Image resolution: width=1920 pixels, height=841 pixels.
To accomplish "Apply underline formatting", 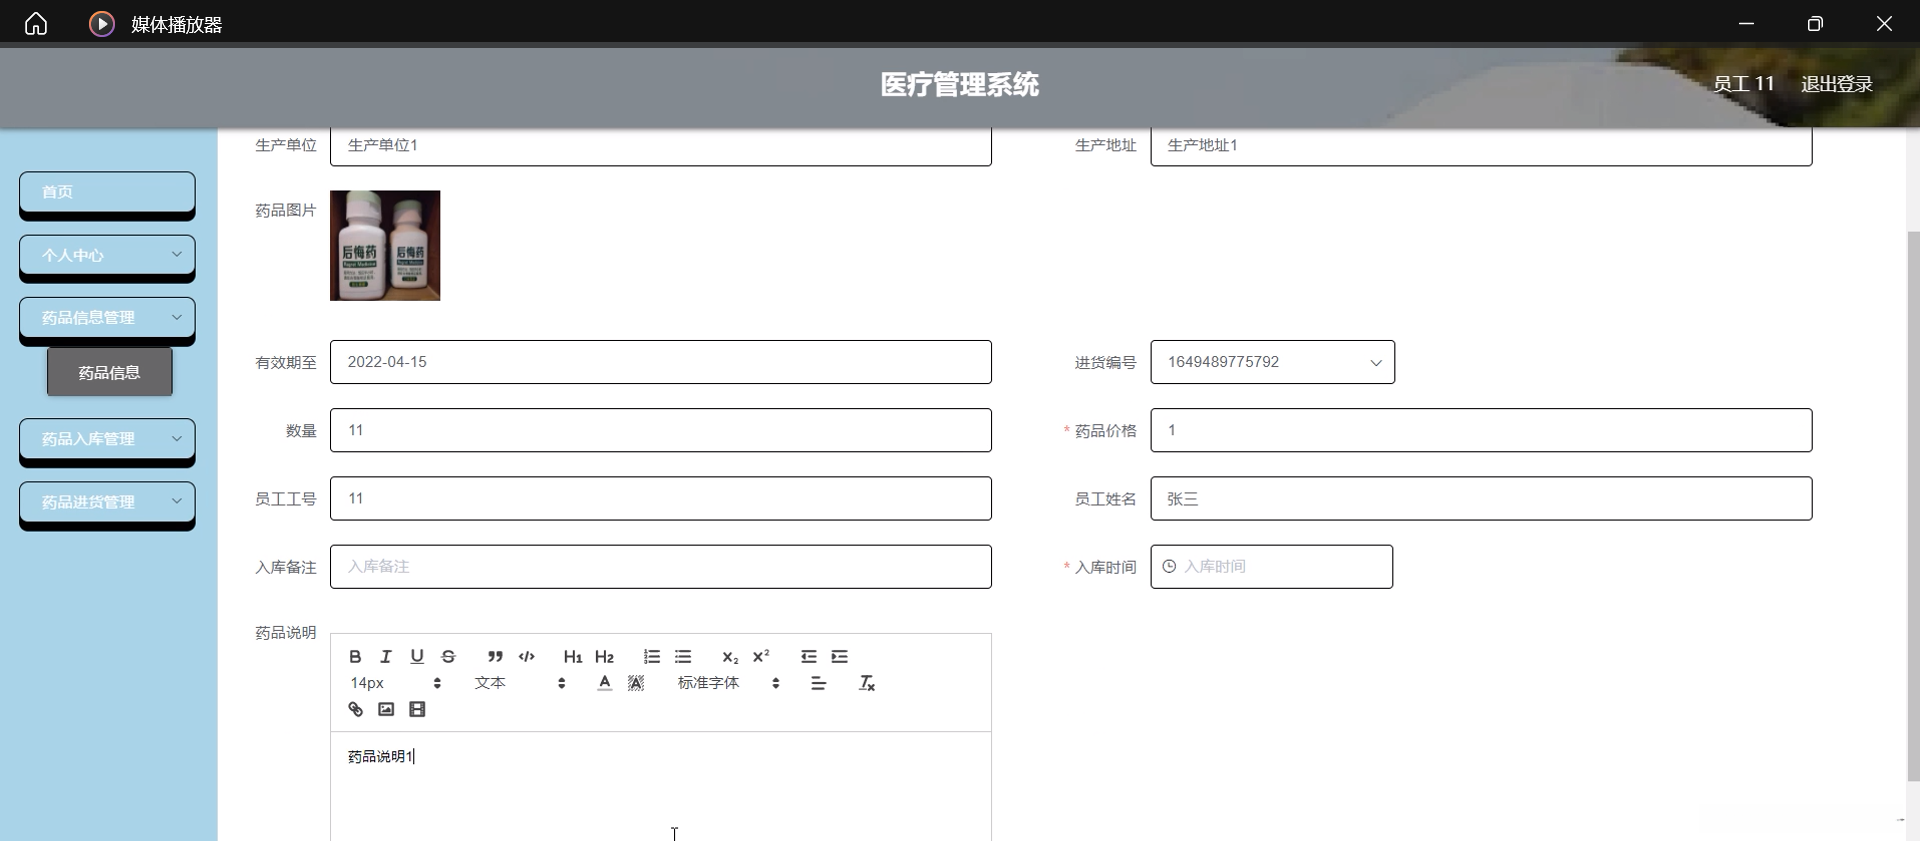I will point(417,657).
